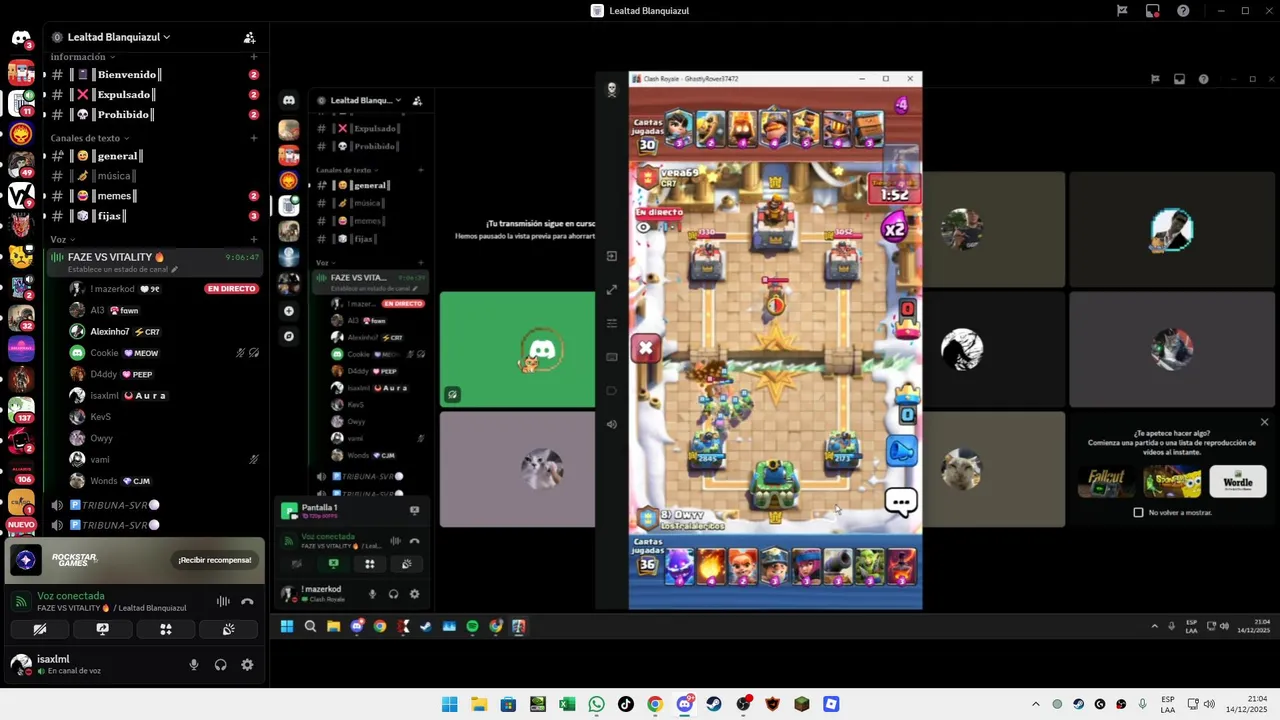Open Wordle activity thumbnail

point(1237,482)
